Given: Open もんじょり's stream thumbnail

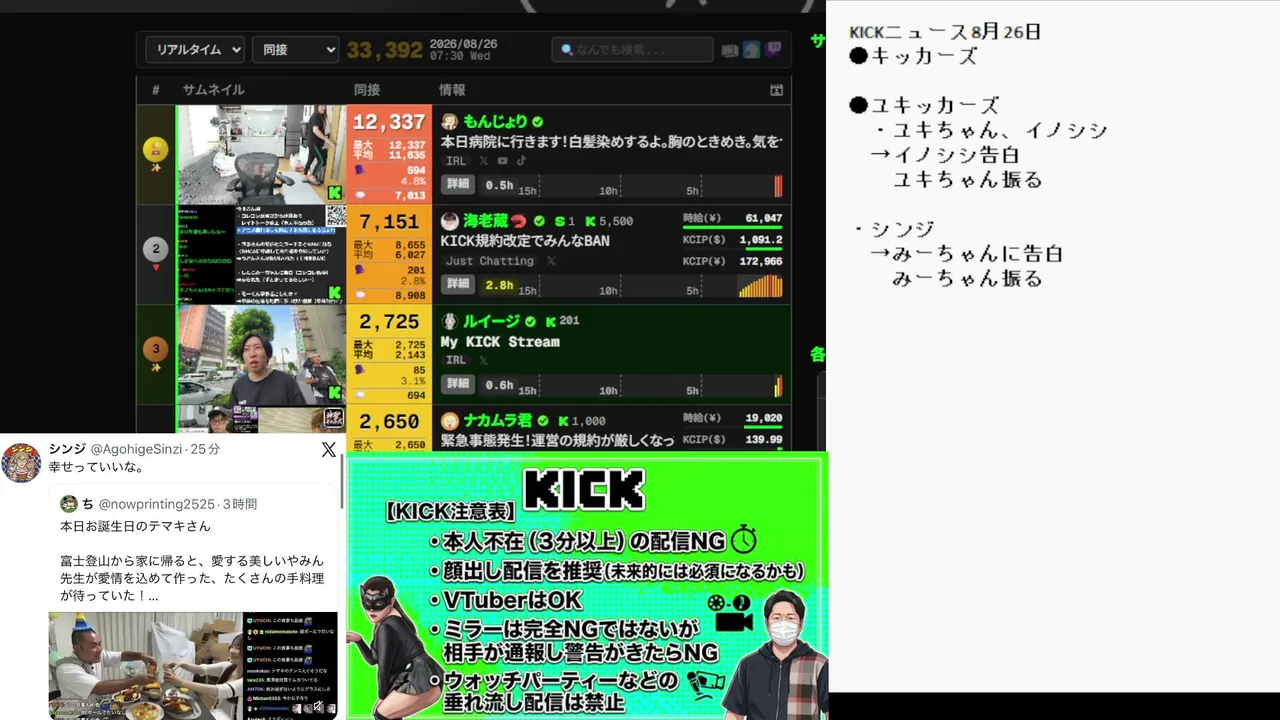Looking at the screenshot, I should click(x=261, y=155).
